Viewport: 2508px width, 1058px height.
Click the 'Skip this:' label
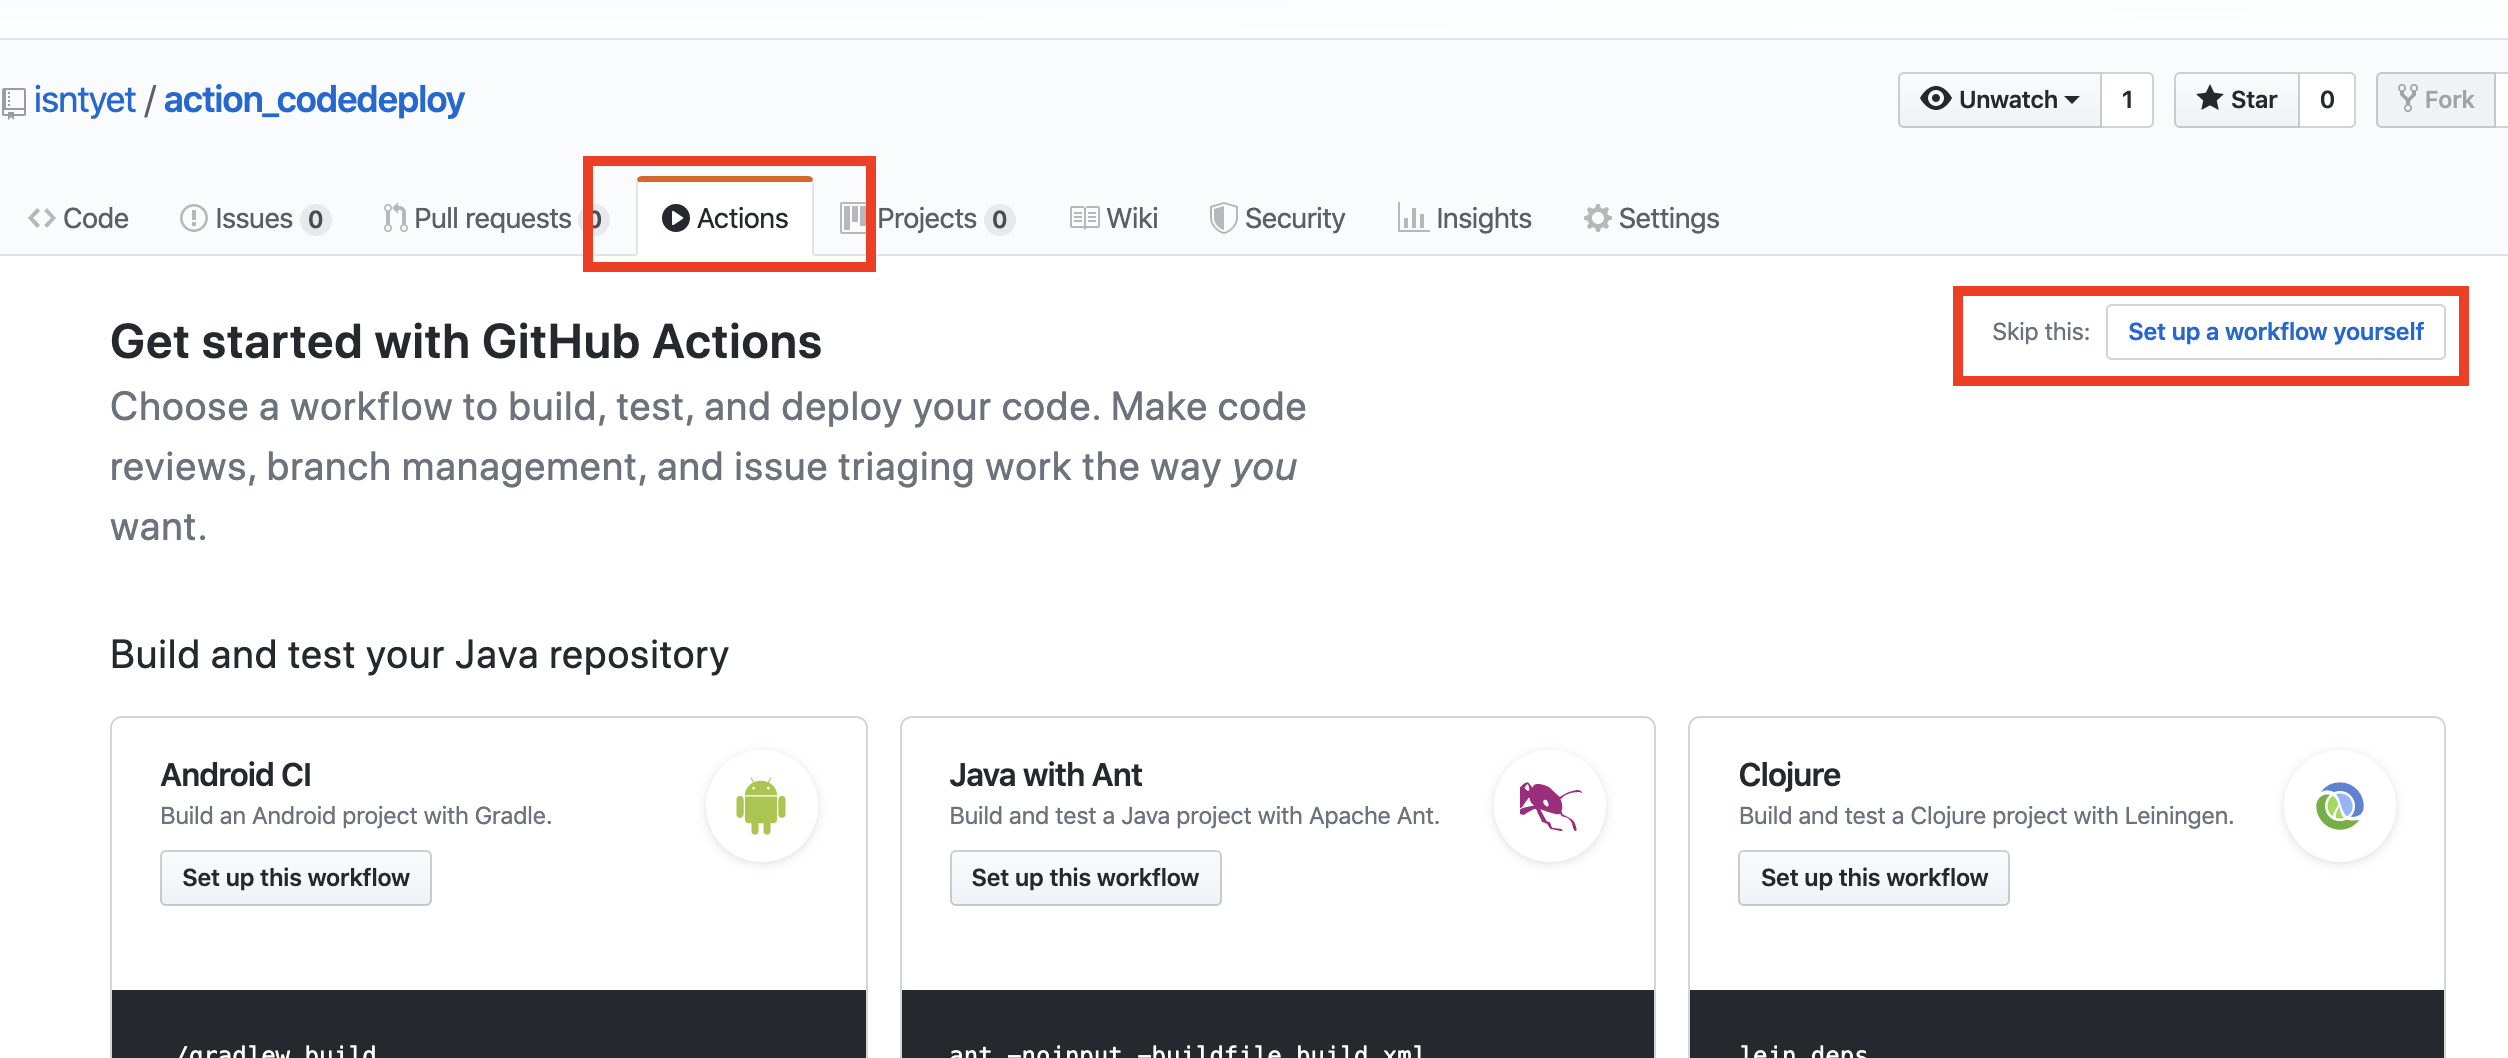pos(2041,332)
